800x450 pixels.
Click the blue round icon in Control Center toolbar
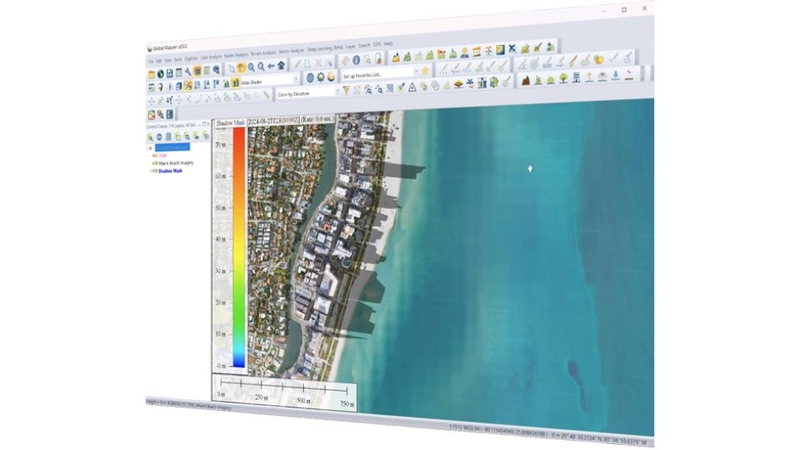tap(159, 137)
